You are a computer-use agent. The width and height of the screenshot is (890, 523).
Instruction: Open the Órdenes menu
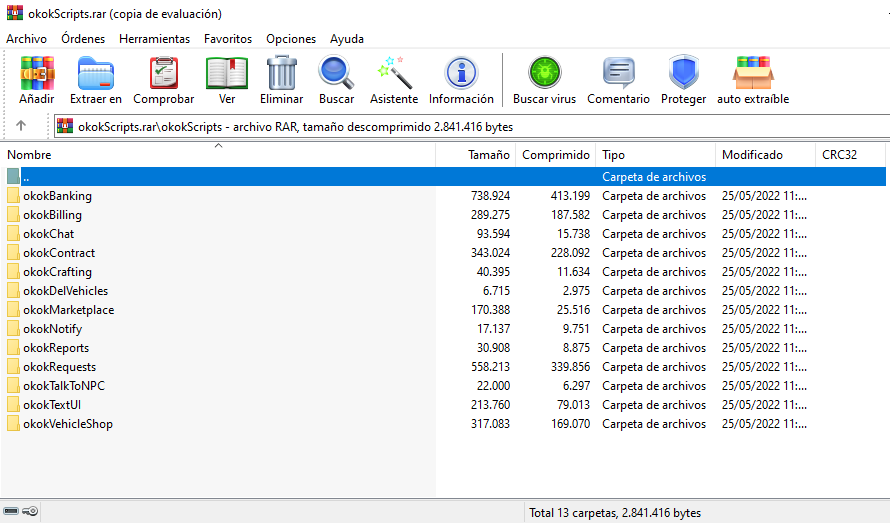point(83,39)
